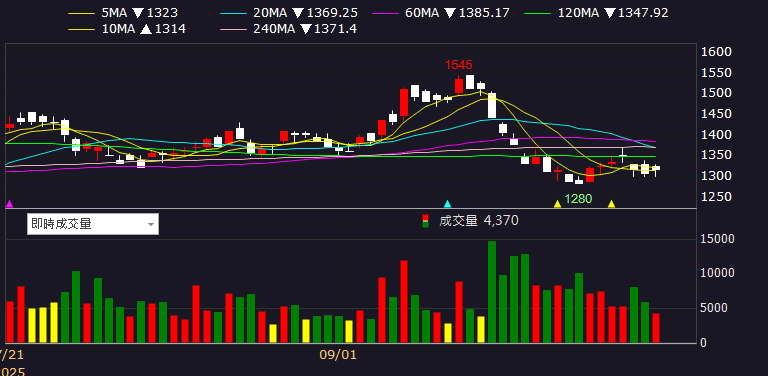
Task: Click the 1450 price axis label
Action: click(716, 114)
